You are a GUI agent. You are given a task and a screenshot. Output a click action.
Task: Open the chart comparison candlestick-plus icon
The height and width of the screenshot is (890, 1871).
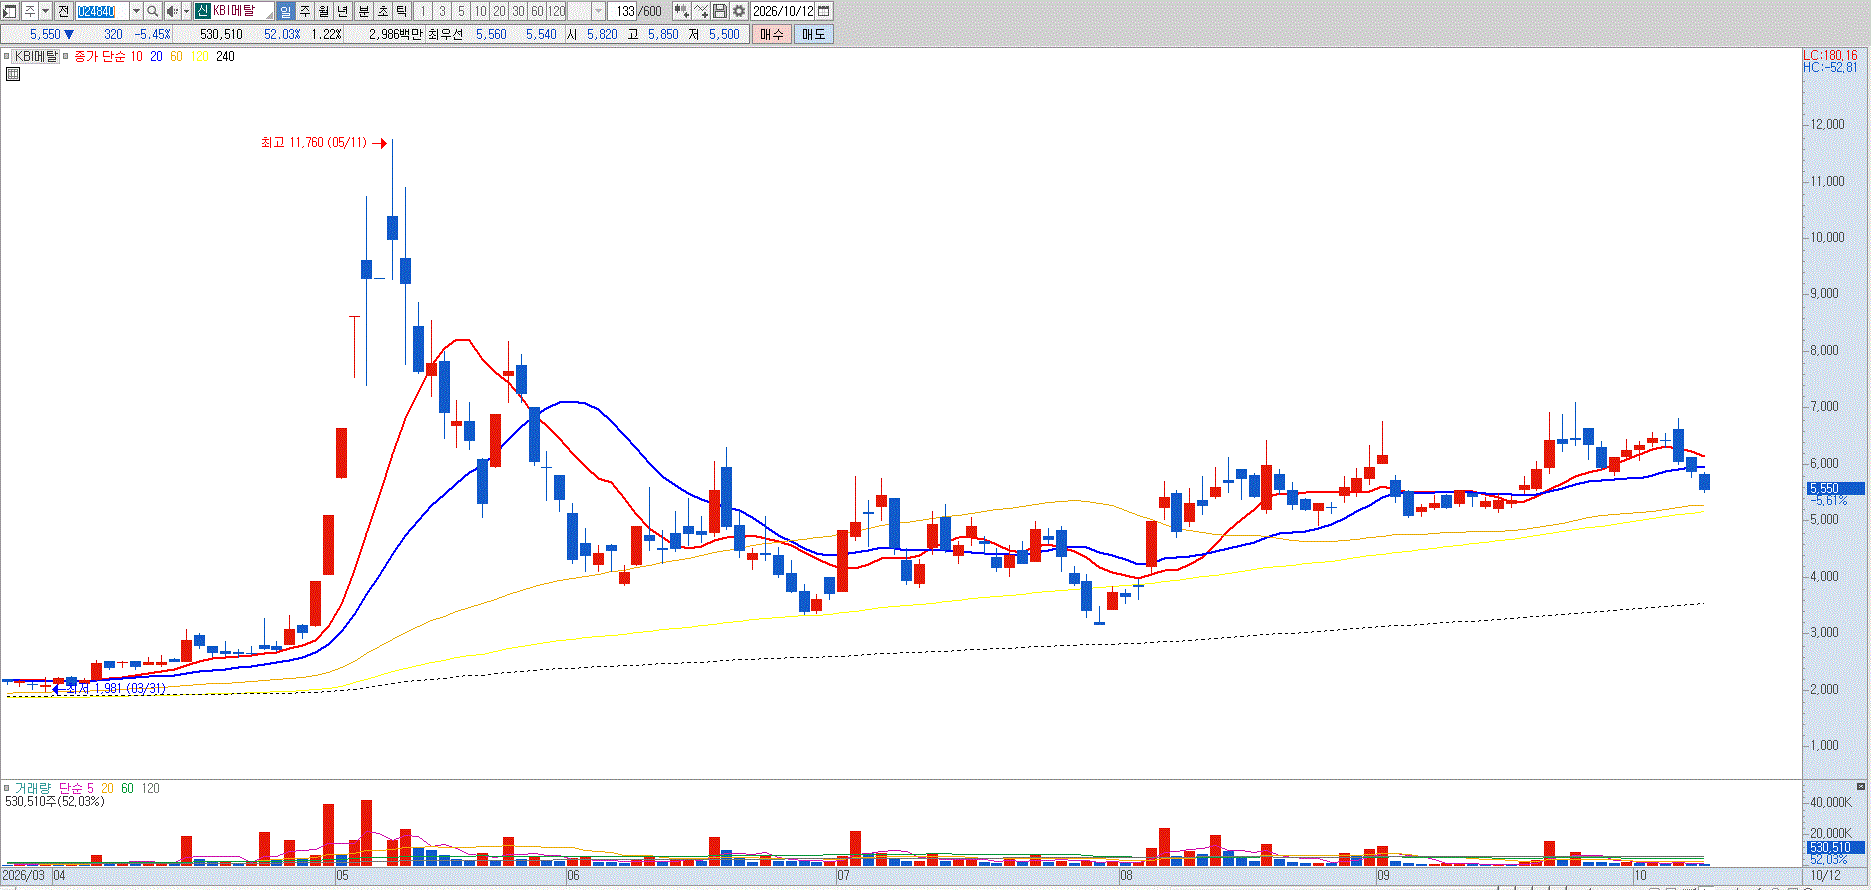681,11
